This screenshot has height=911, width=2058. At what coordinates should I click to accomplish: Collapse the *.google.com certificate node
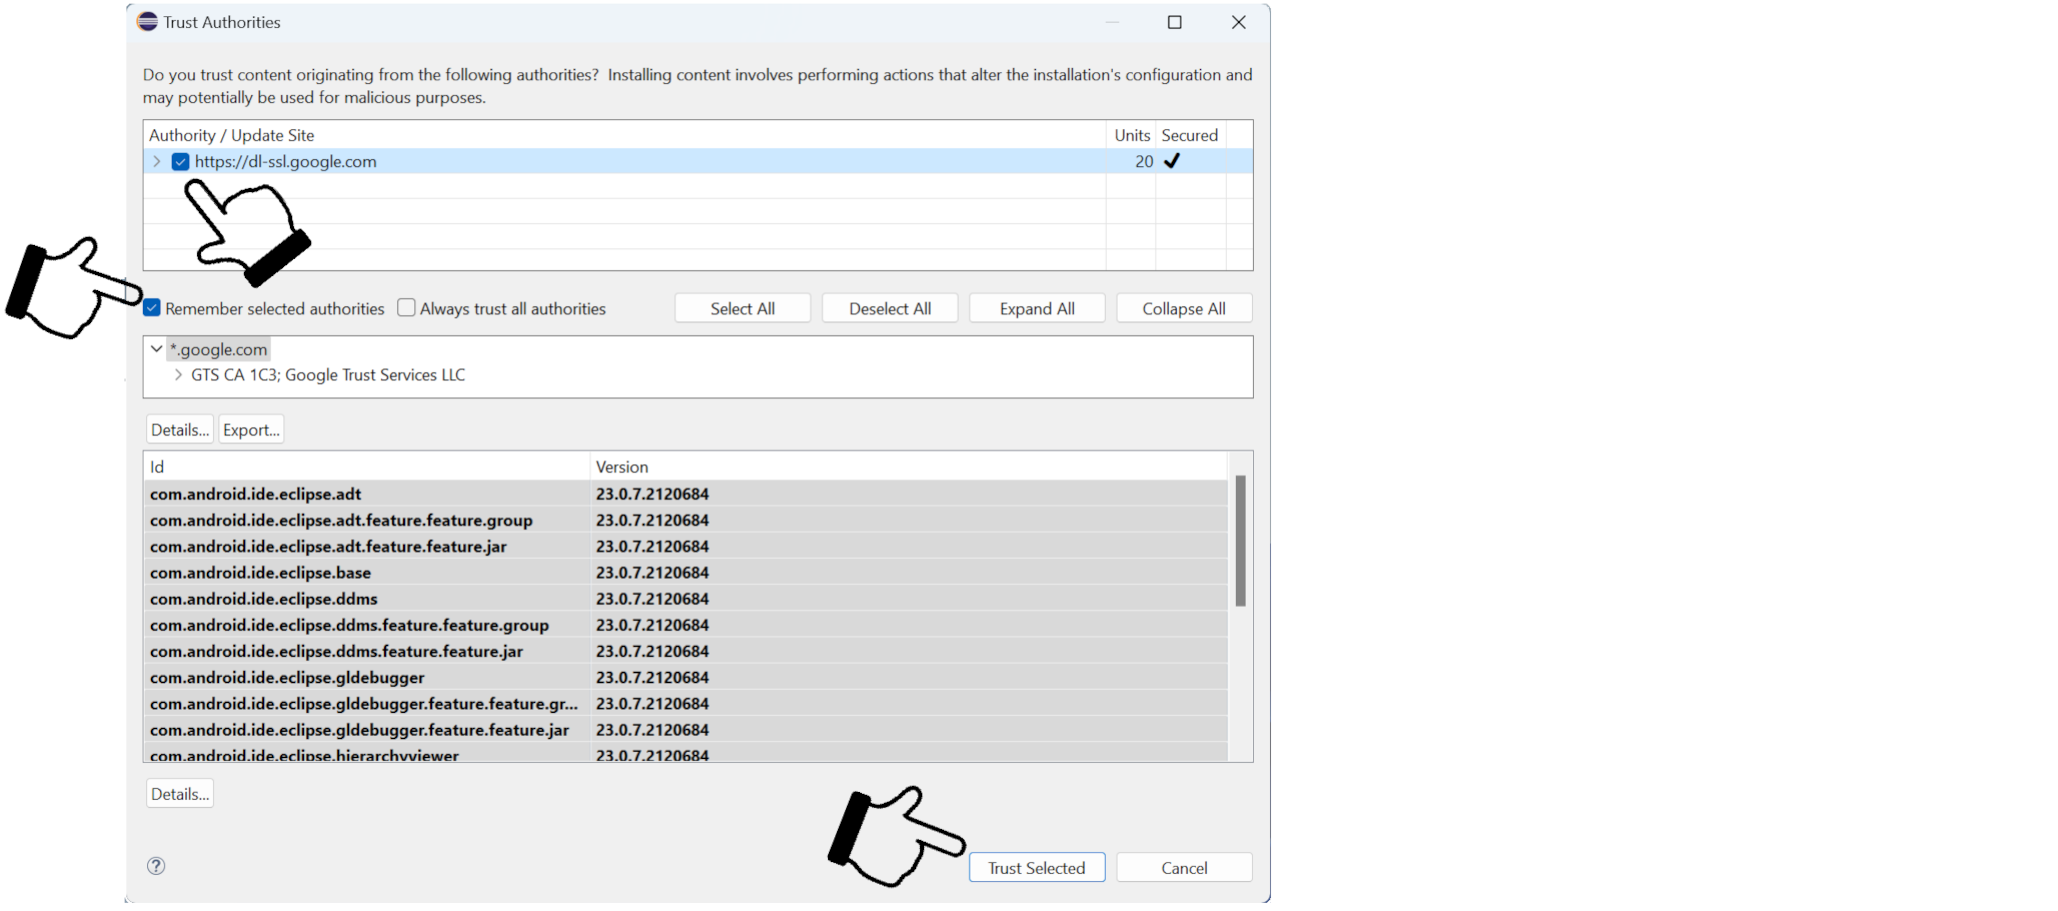(156, 349)
